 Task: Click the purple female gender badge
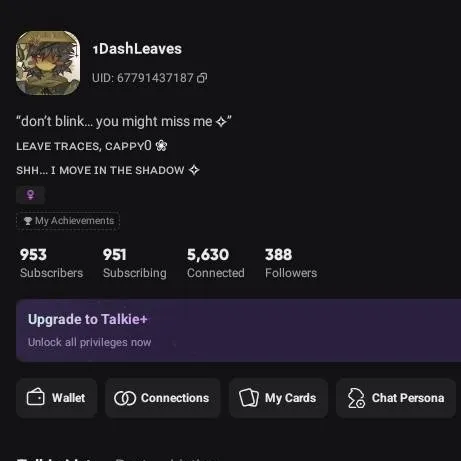click(30, 195)
